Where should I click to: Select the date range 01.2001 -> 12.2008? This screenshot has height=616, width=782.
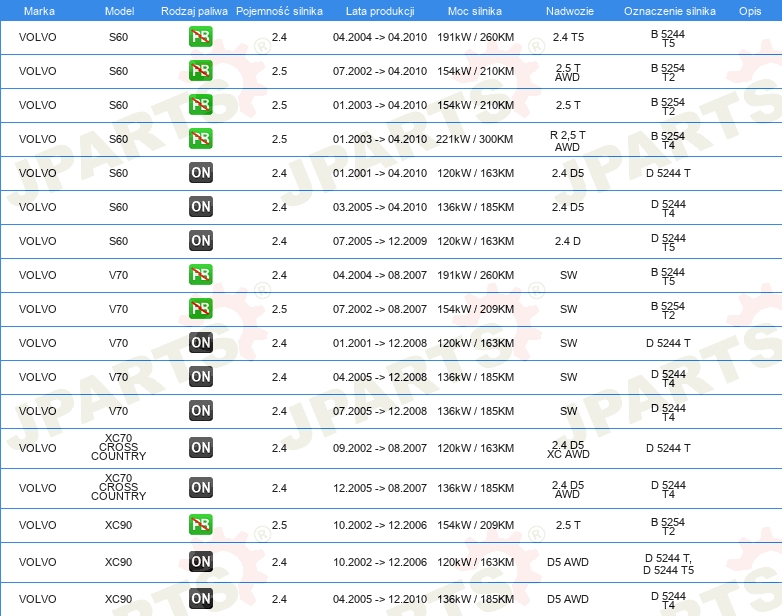pyautogui.click(x=380, y=343)
